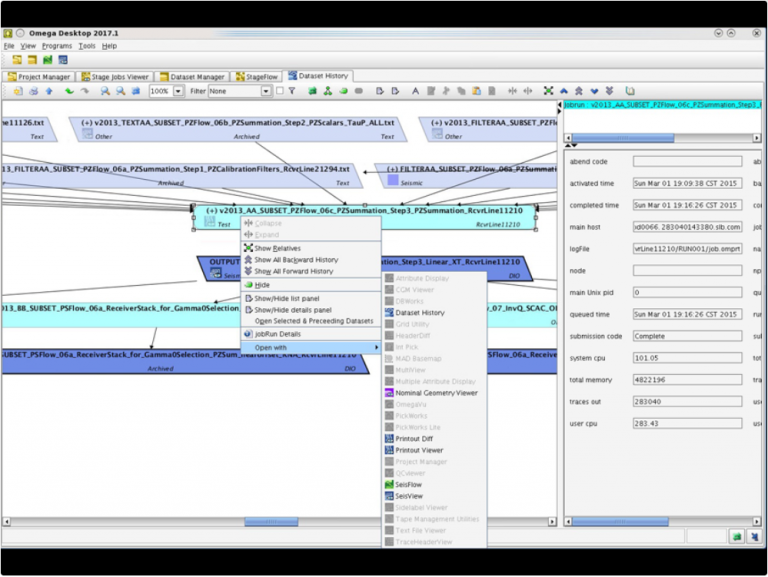Click the Printout Viewer icon in submenu
Viewport: 768px width, 577px height.
(389, 451)
